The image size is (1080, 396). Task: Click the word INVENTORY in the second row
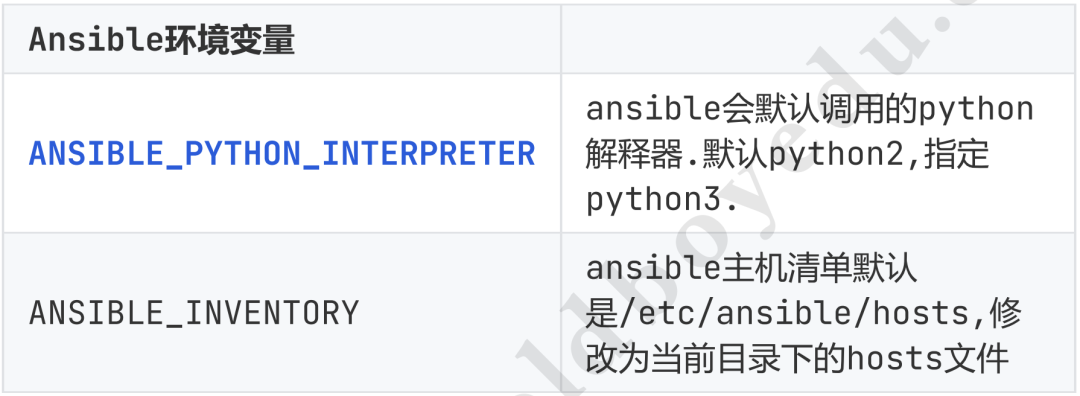[272, 313]
